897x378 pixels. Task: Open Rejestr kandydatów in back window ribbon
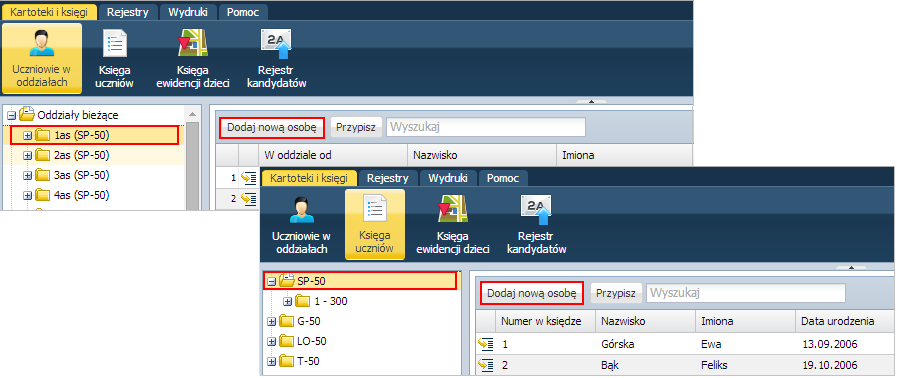coord(276,58)
